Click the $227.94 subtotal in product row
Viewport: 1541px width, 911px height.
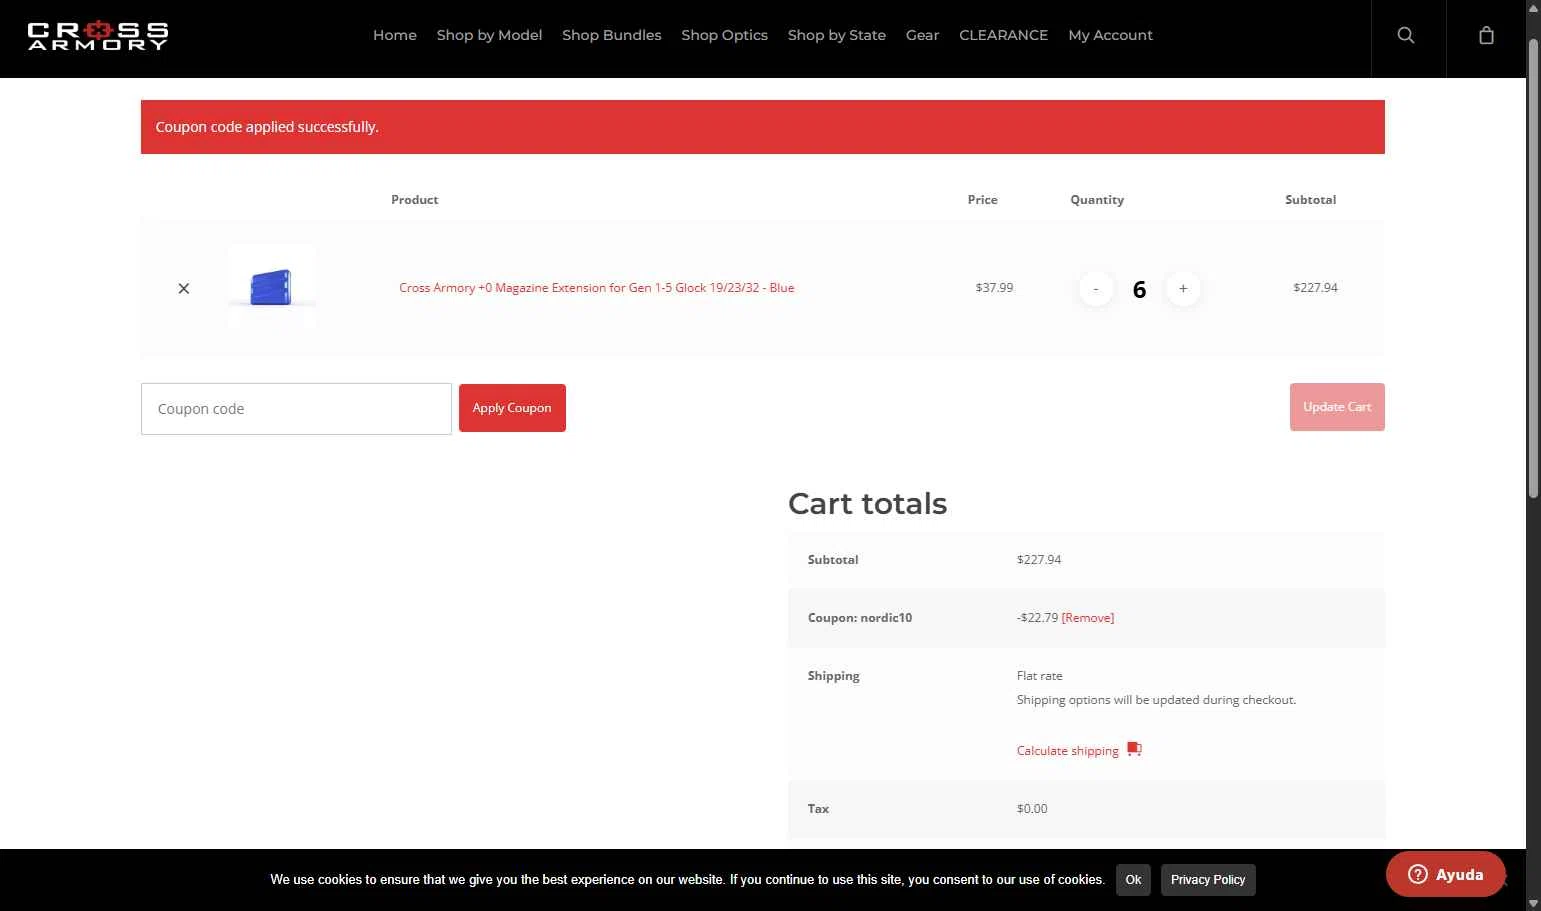pyautogui.click(x=1315, y=288)
